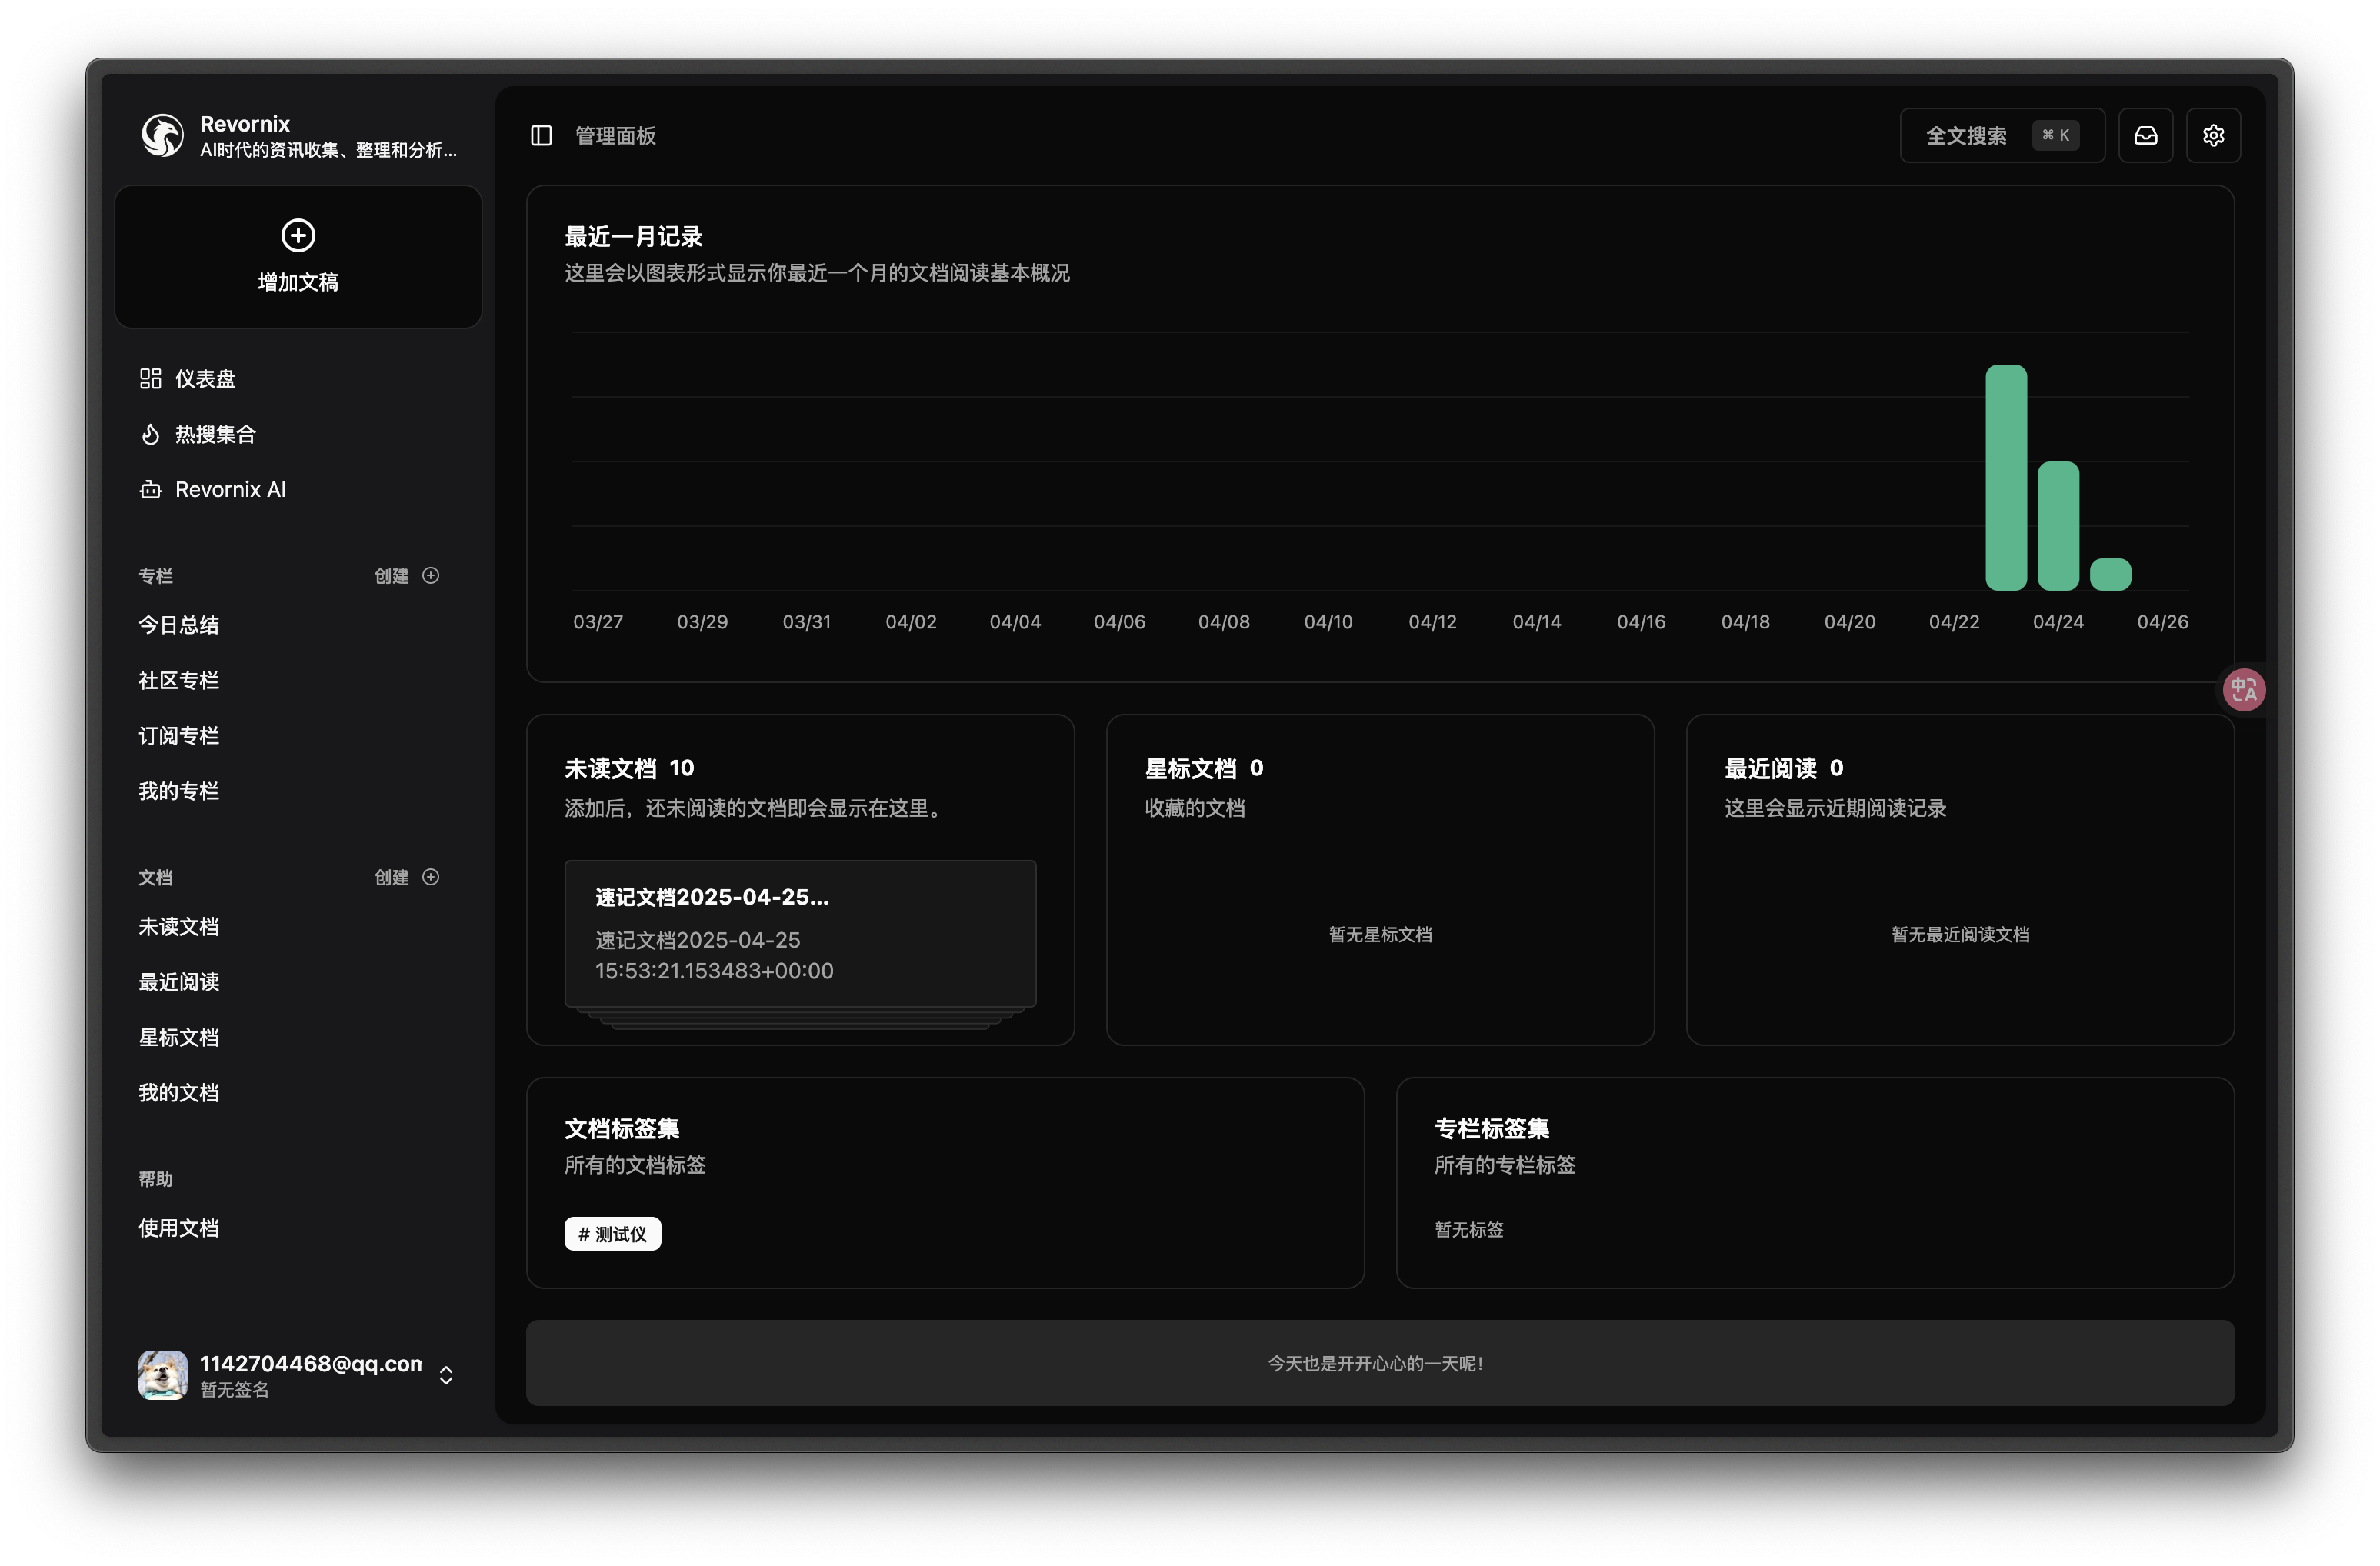Go to 订阅专栏
The image size is (2380, 1566).
[x=298, y=736]
